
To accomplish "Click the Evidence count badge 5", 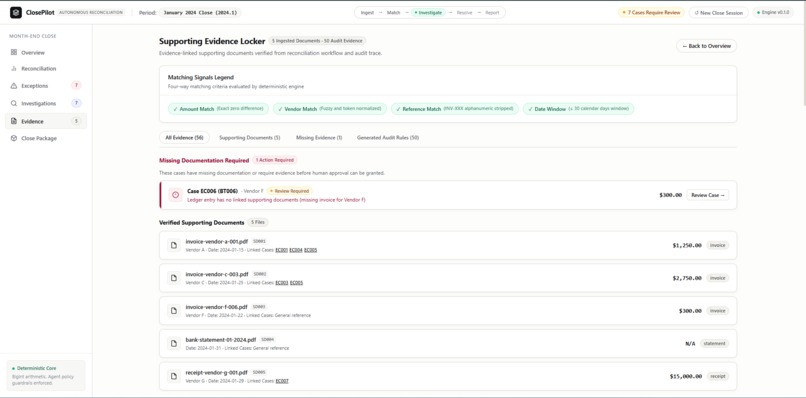I will [x=77, y=121].
